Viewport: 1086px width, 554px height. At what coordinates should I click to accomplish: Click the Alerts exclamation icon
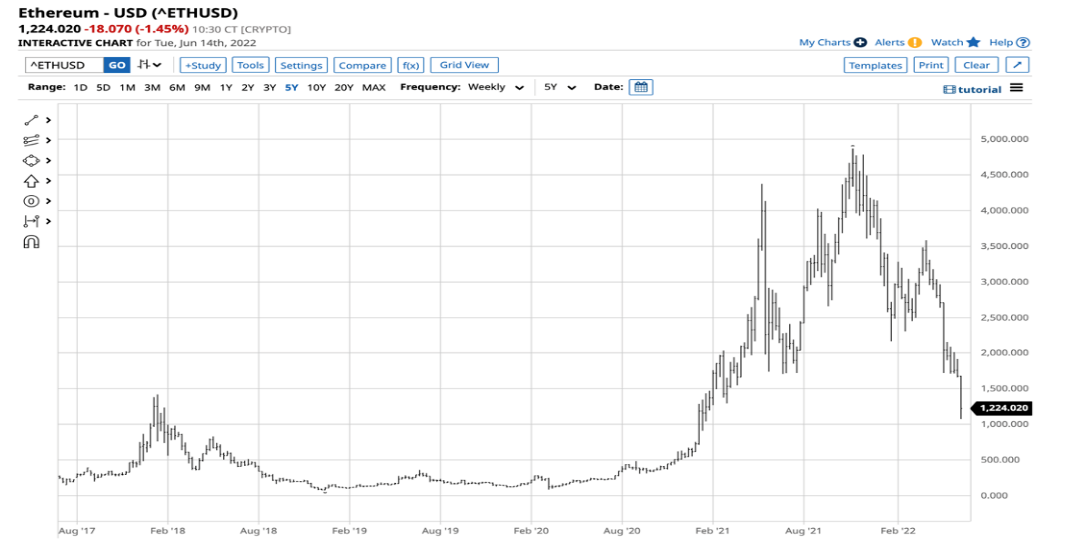pyautogui.click(x=915, y=42)
